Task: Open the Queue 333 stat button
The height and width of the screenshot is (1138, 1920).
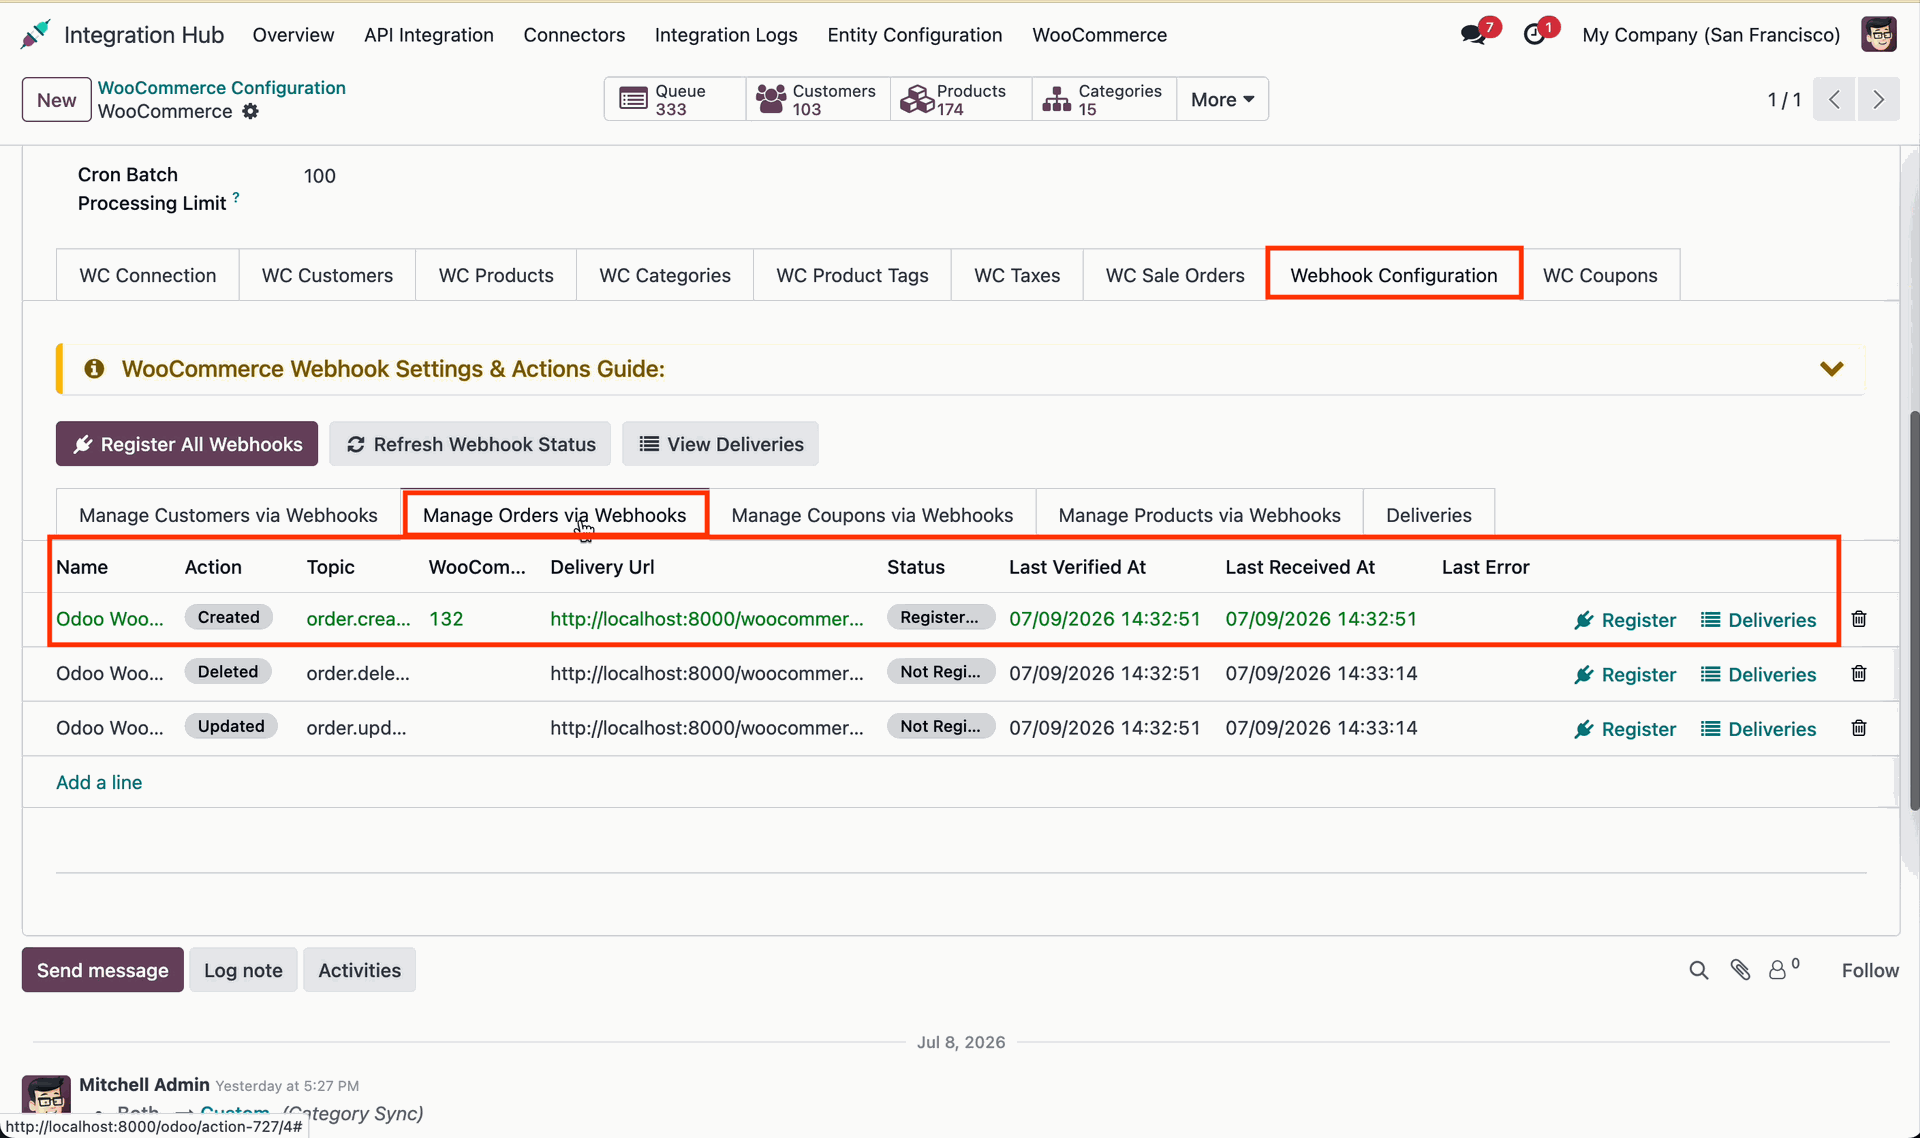Action: [675, 99]
